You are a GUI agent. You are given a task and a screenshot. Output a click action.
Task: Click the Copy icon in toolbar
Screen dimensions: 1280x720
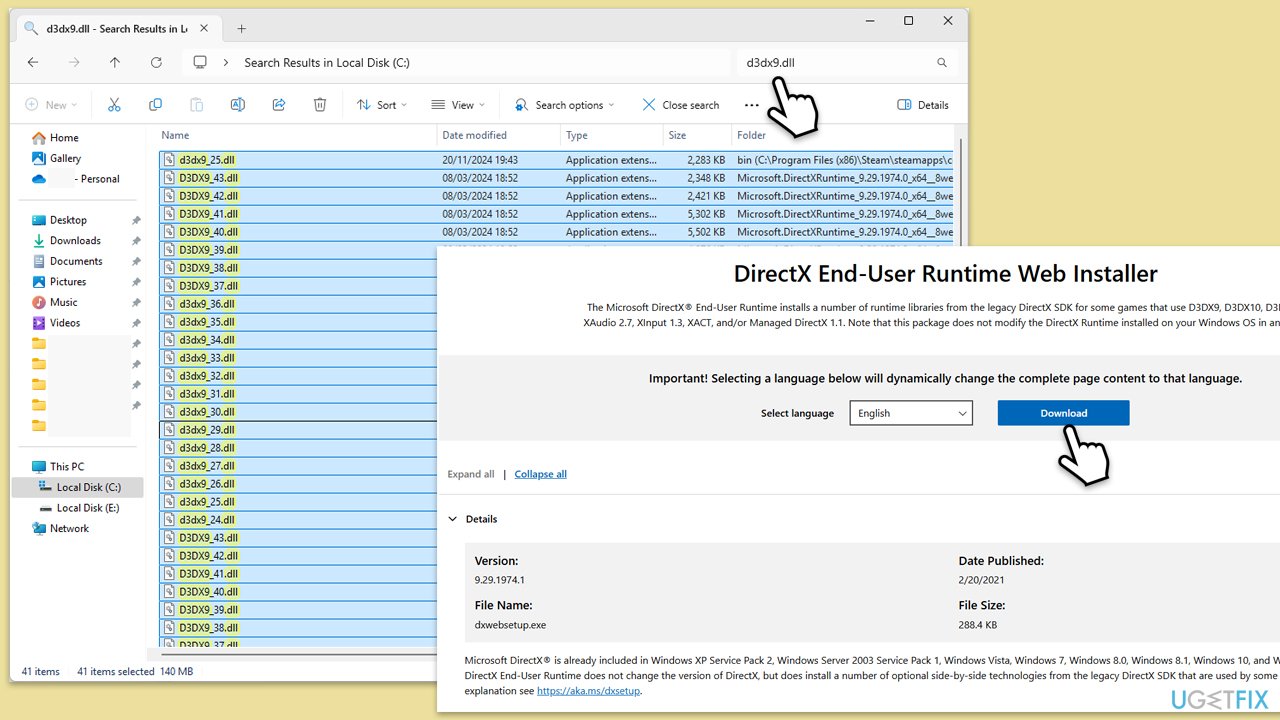(155, 105)
